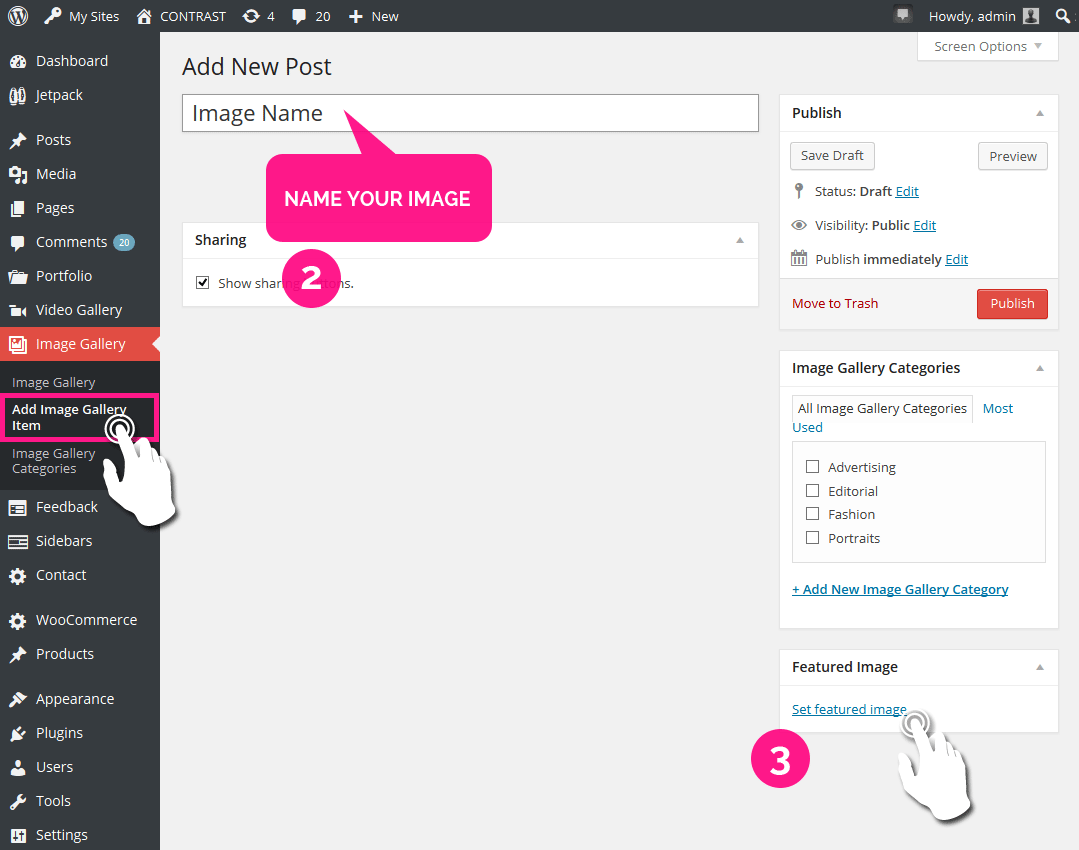The width and height of the screenshot is (1079, 850).
Task: Switch to the Most Used tab
Action: click(997, 408)
